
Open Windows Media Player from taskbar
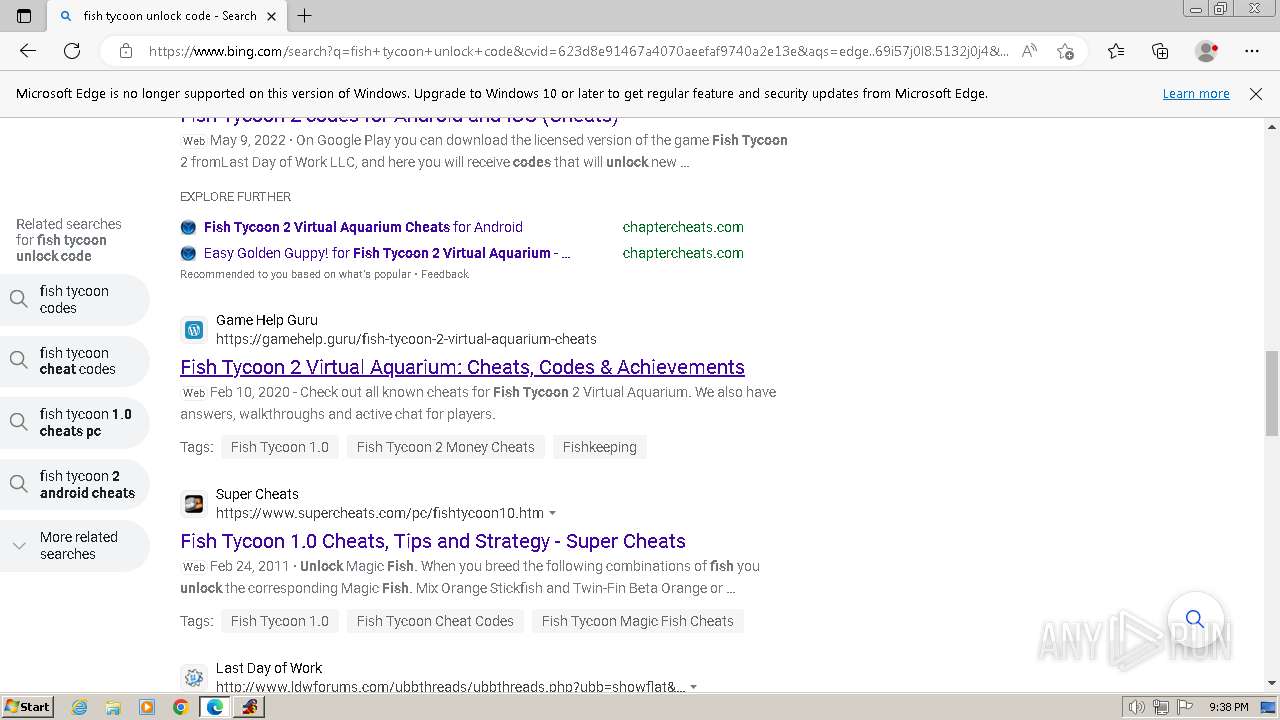pyautogui.click(x=147, y=707)
